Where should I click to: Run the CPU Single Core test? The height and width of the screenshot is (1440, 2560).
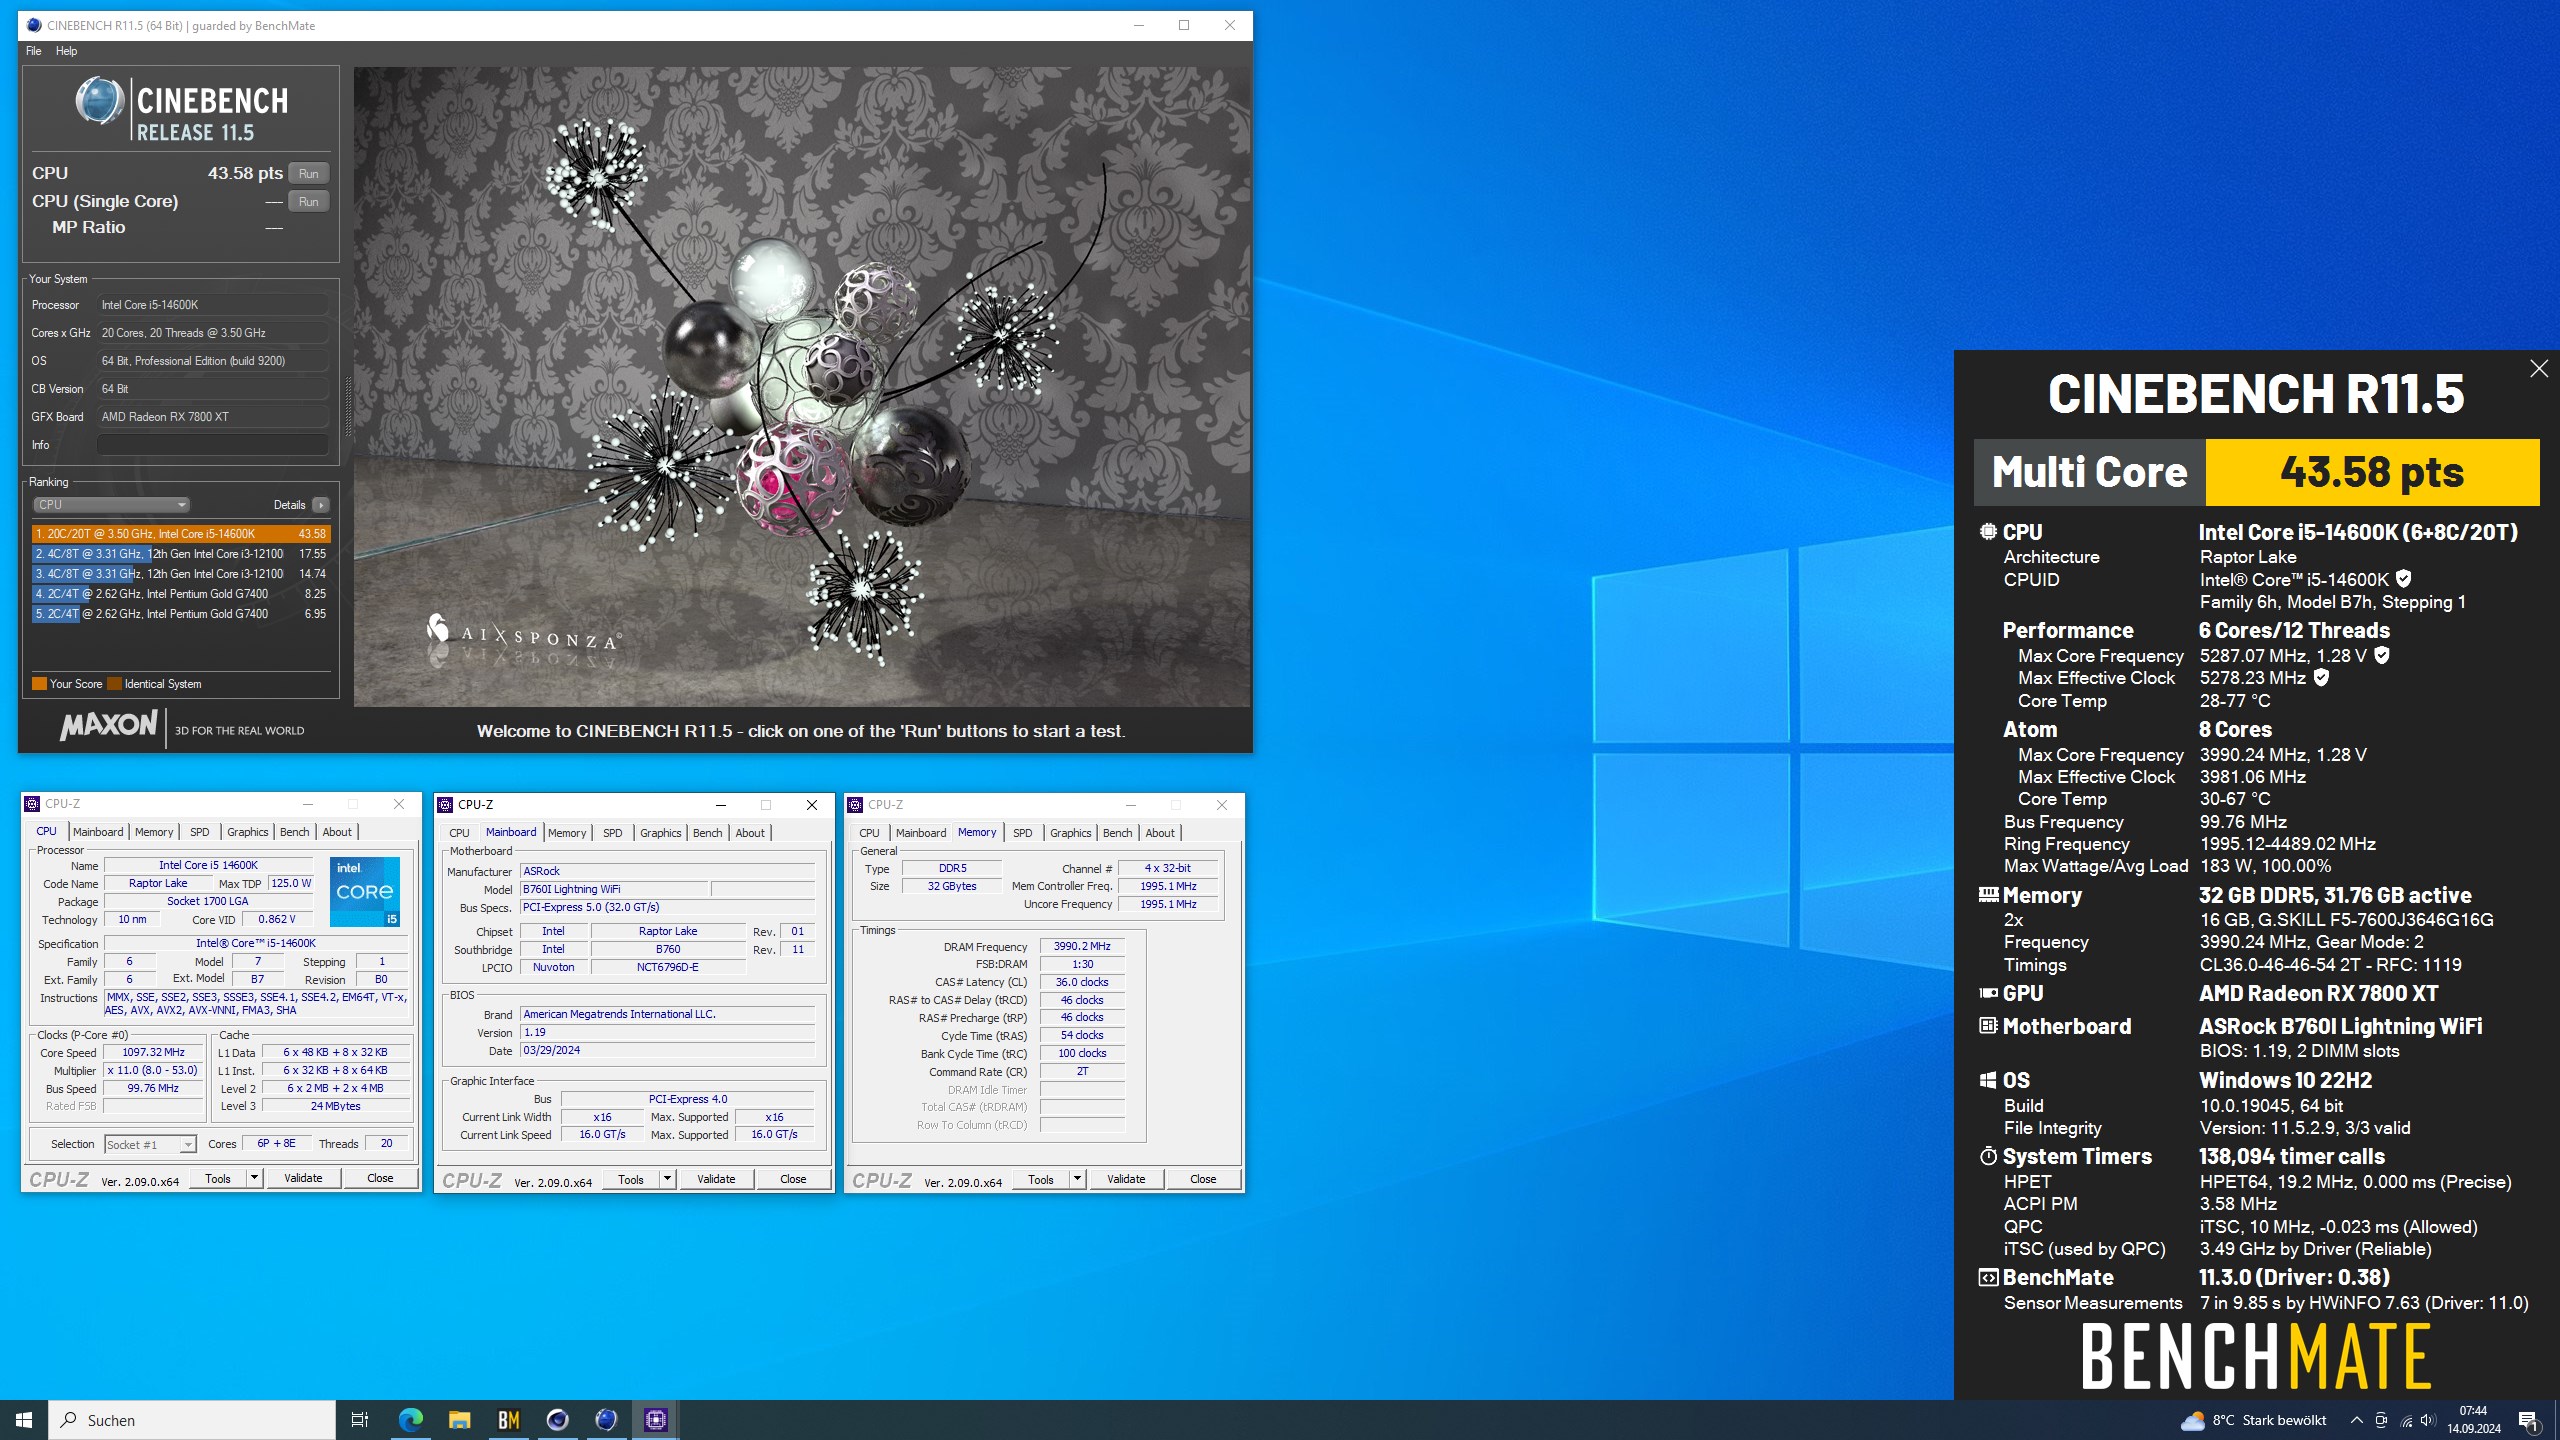tap(308, 201)
